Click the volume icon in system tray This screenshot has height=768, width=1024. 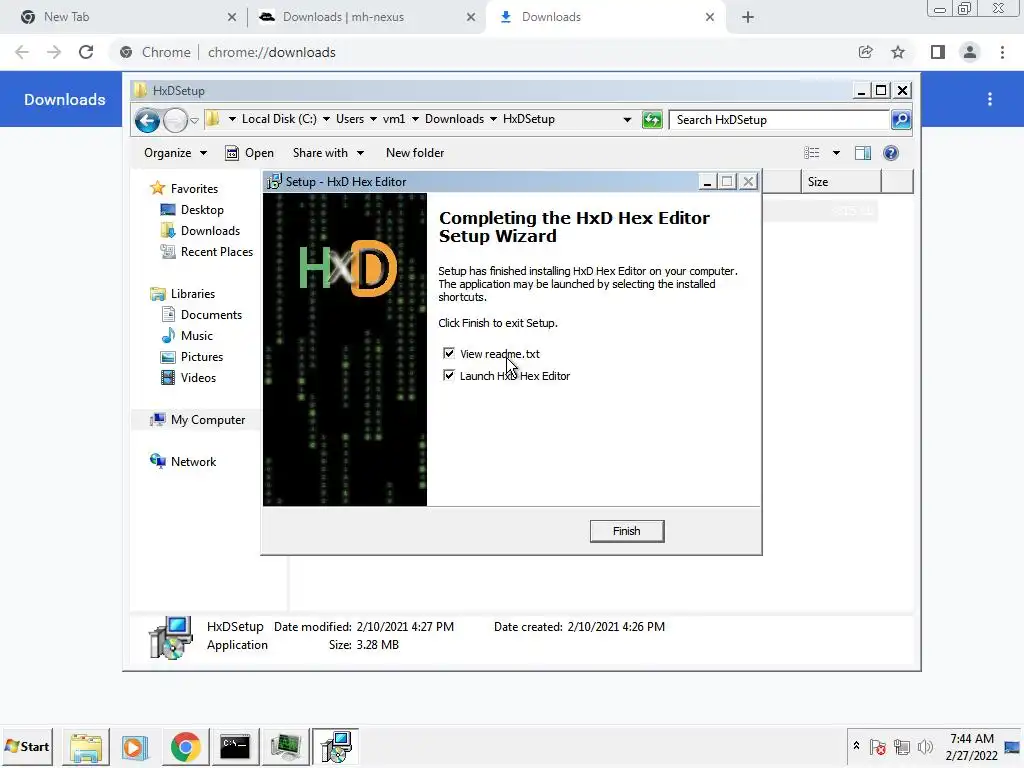pyautogui.click(x=924, y=746)
